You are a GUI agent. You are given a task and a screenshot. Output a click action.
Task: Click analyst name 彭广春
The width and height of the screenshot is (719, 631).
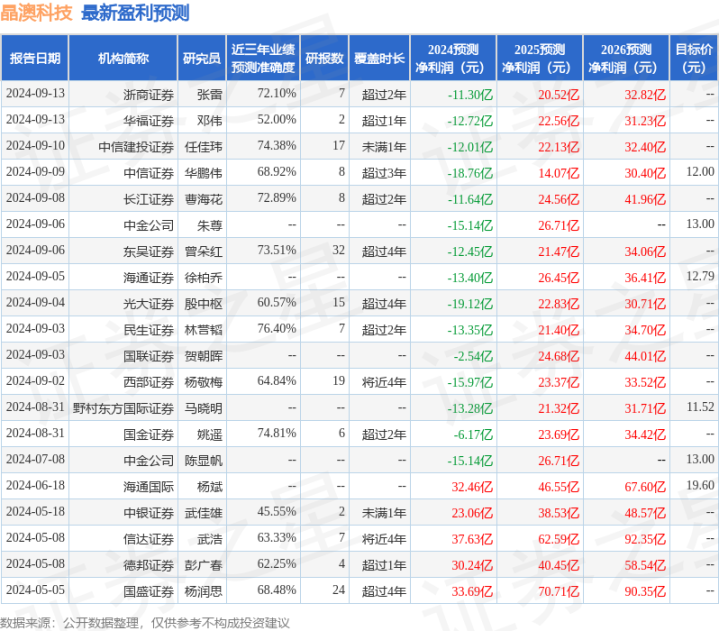point(204,565)
